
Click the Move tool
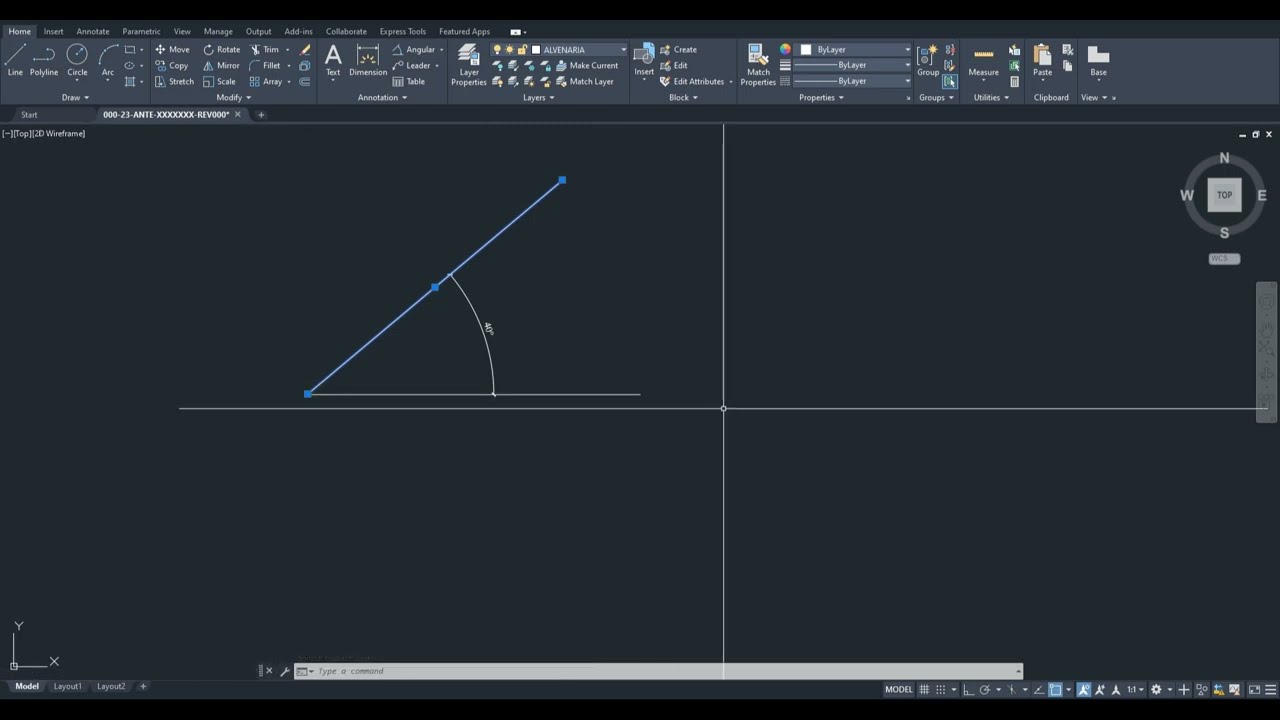point(172,49)
